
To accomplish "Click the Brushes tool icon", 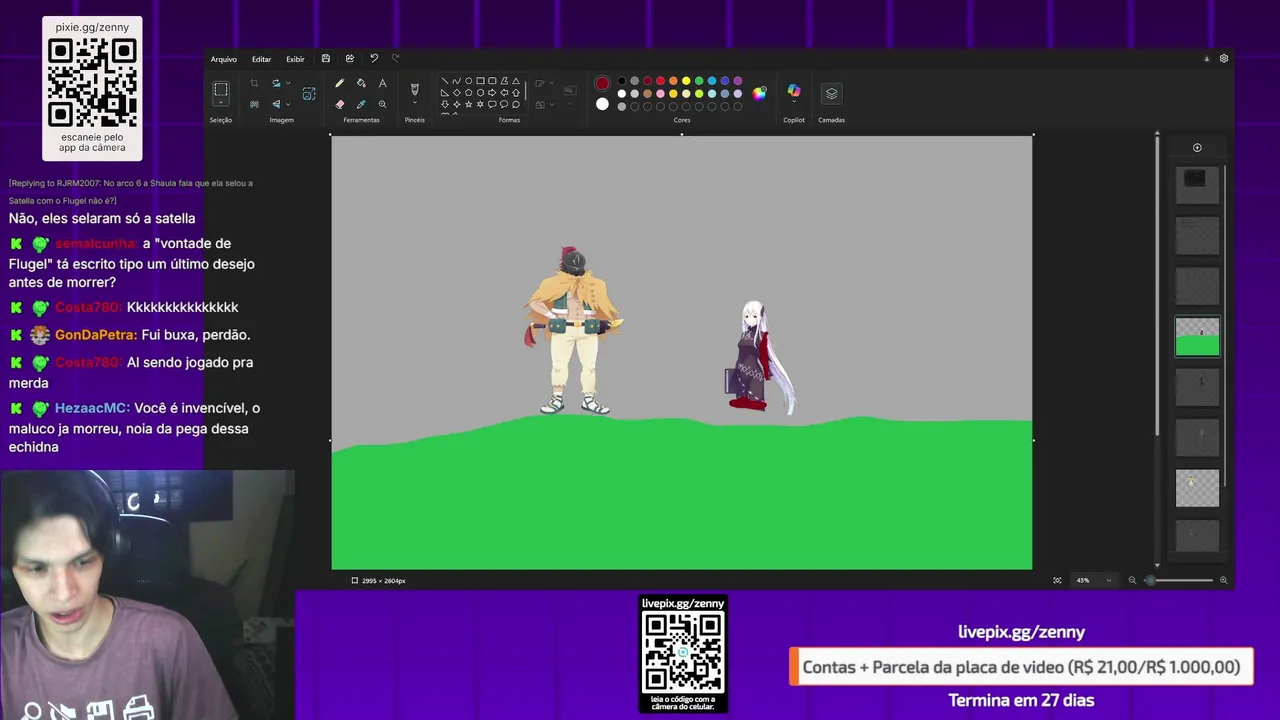I will [x=415, y=89].
